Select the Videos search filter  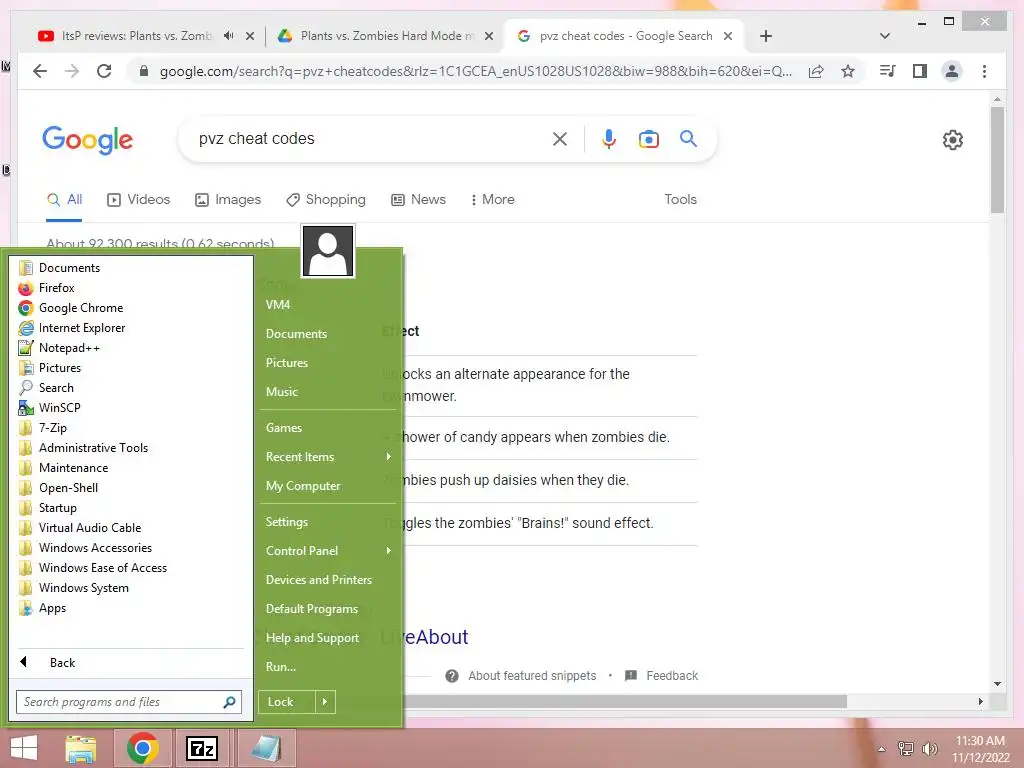point(138,200)
